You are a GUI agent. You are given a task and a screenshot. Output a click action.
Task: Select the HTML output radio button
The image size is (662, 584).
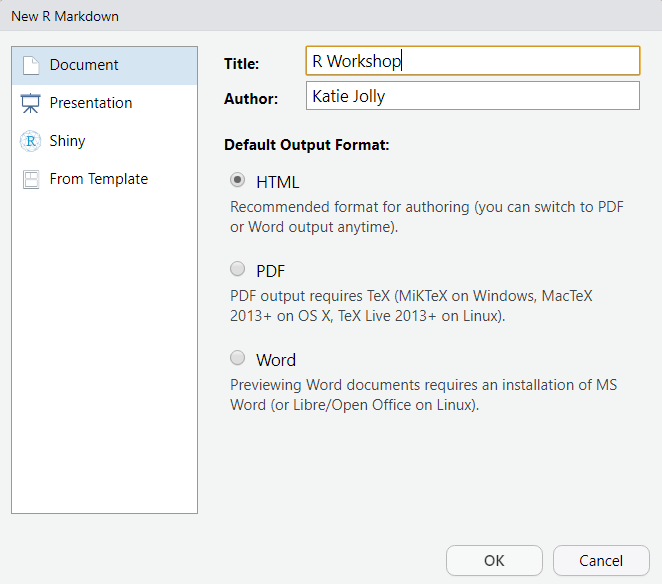coord(237,180)
